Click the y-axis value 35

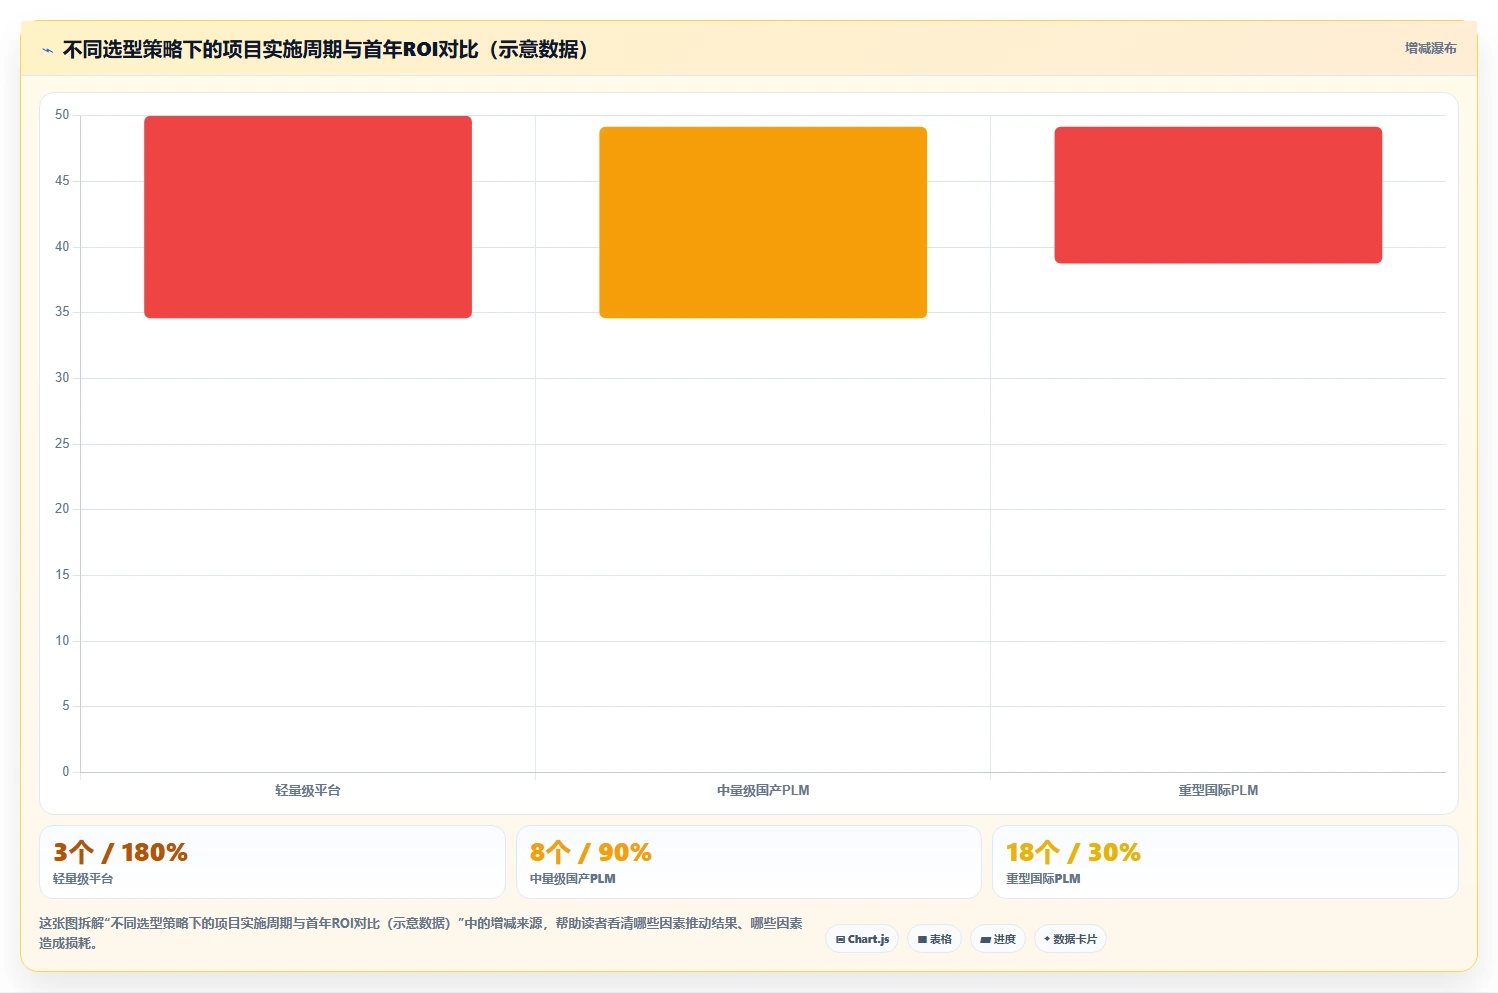62,312
